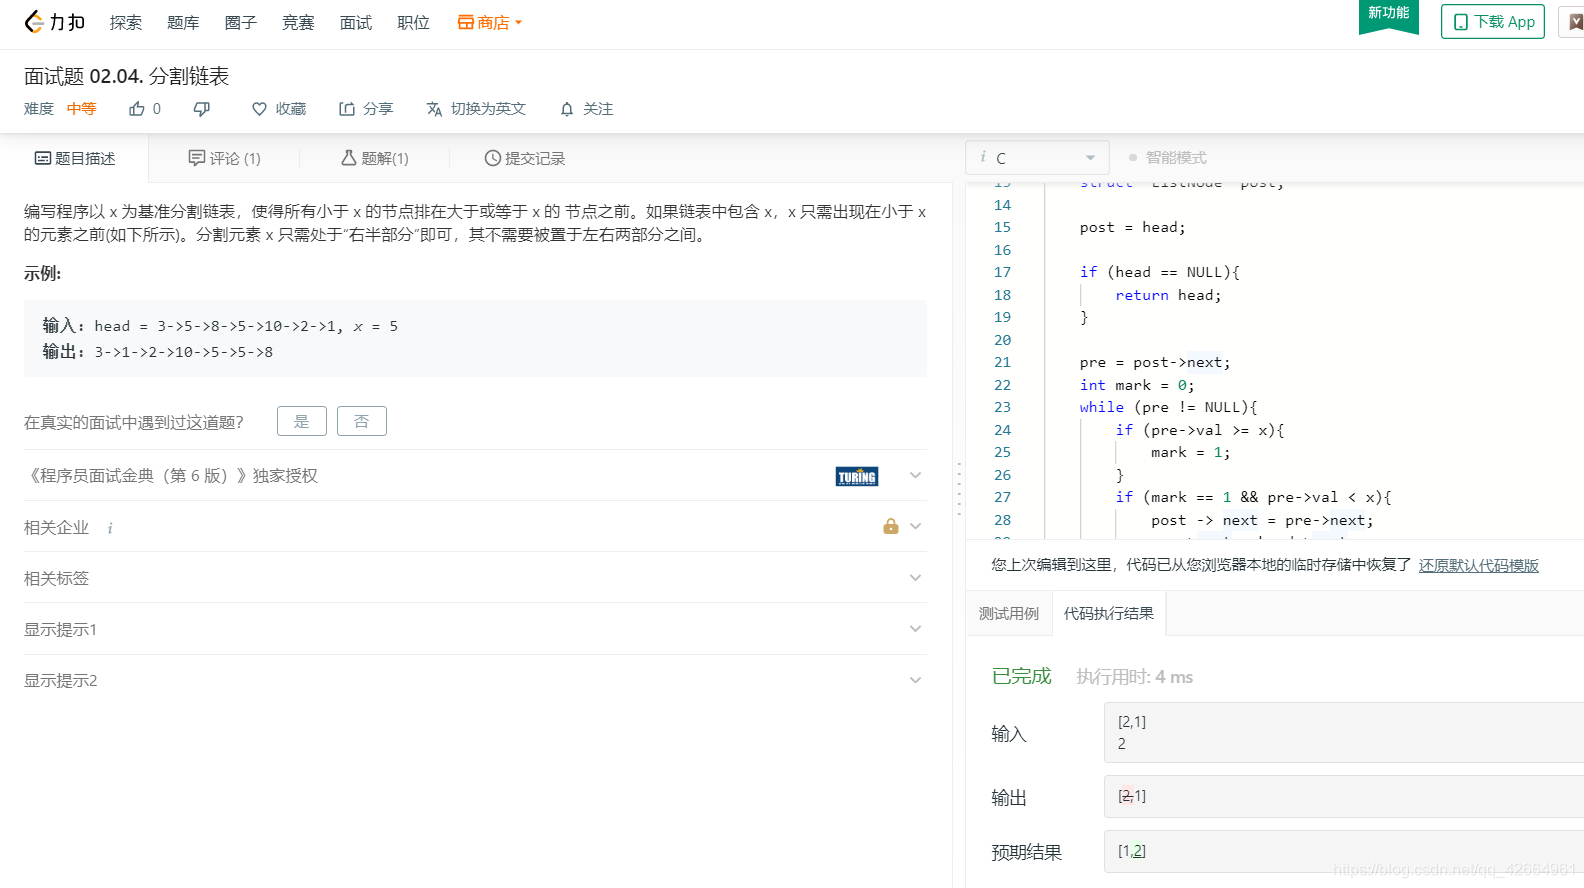Open the 面试 interview menu
Screen dimensions: 1584x888
pos(356,22)
